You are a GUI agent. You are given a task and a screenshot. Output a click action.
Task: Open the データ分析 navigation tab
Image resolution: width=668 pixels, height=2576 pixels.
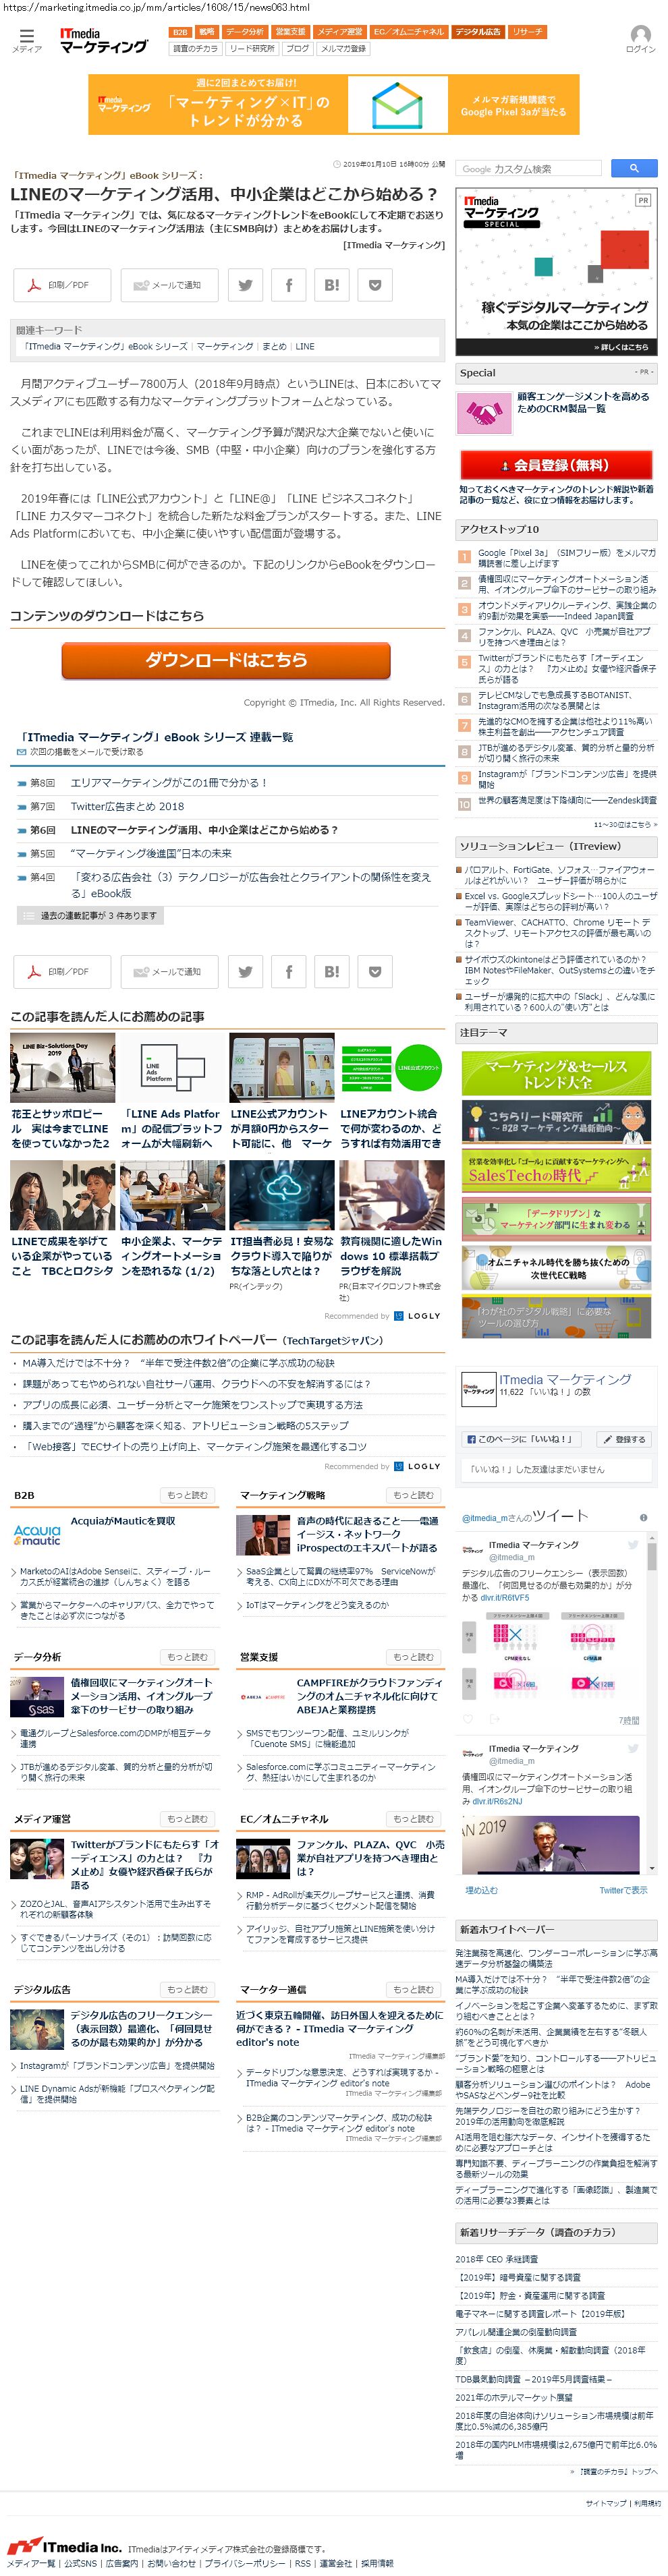pos(245,32)
